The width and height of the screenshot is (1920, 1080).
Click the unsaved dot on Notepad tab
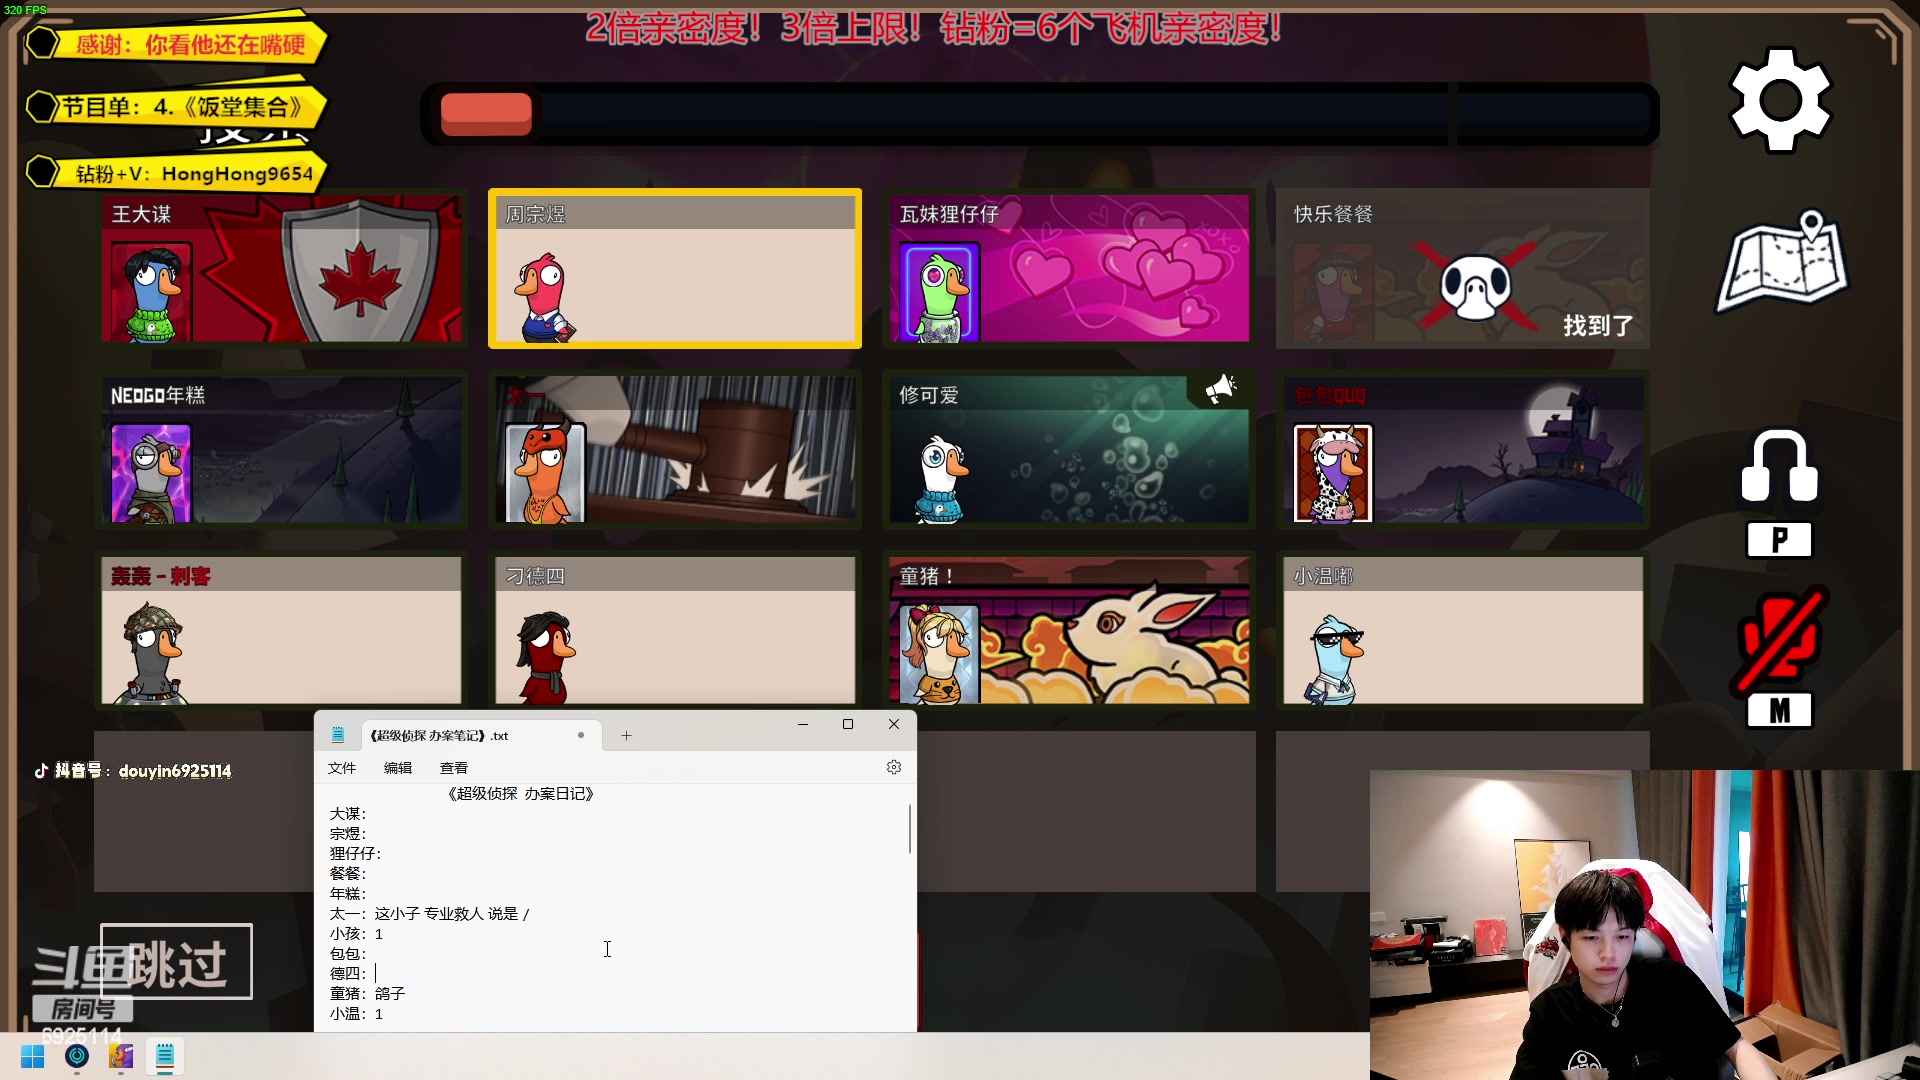[x=581, y=735]
